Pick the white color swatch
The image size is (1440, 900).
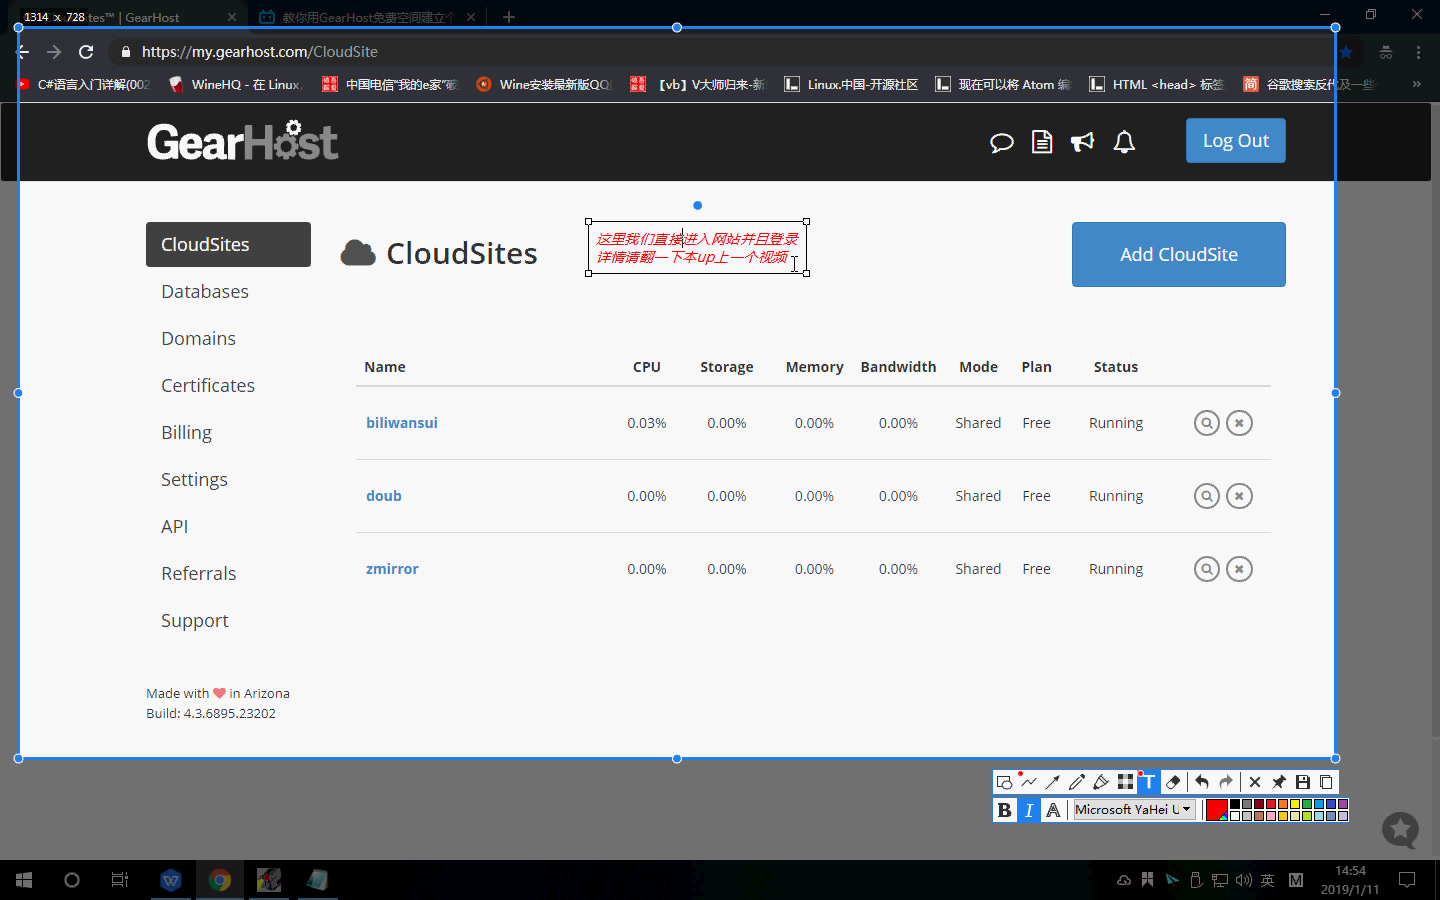coord(1235,816)
